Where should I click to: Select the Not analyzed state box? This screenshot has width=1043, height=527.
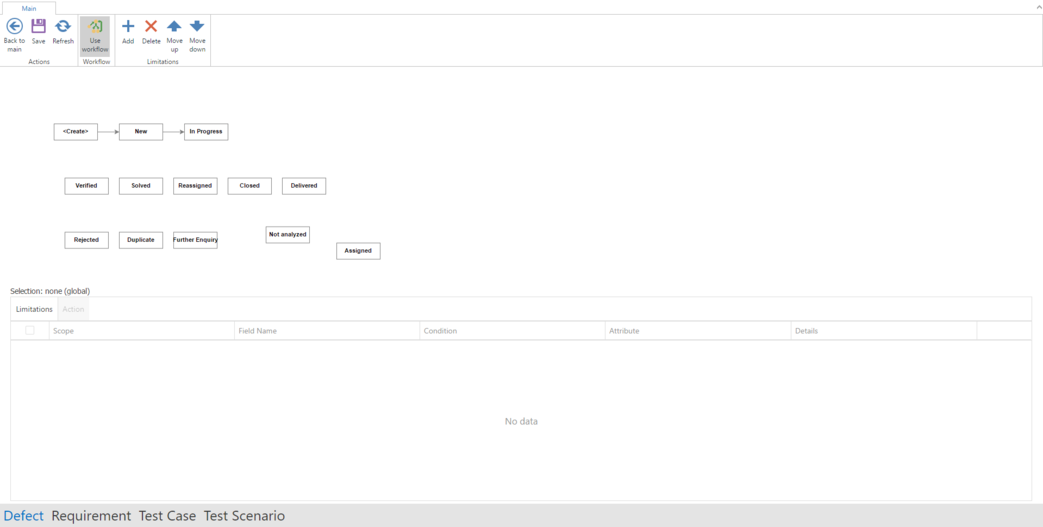288,235
